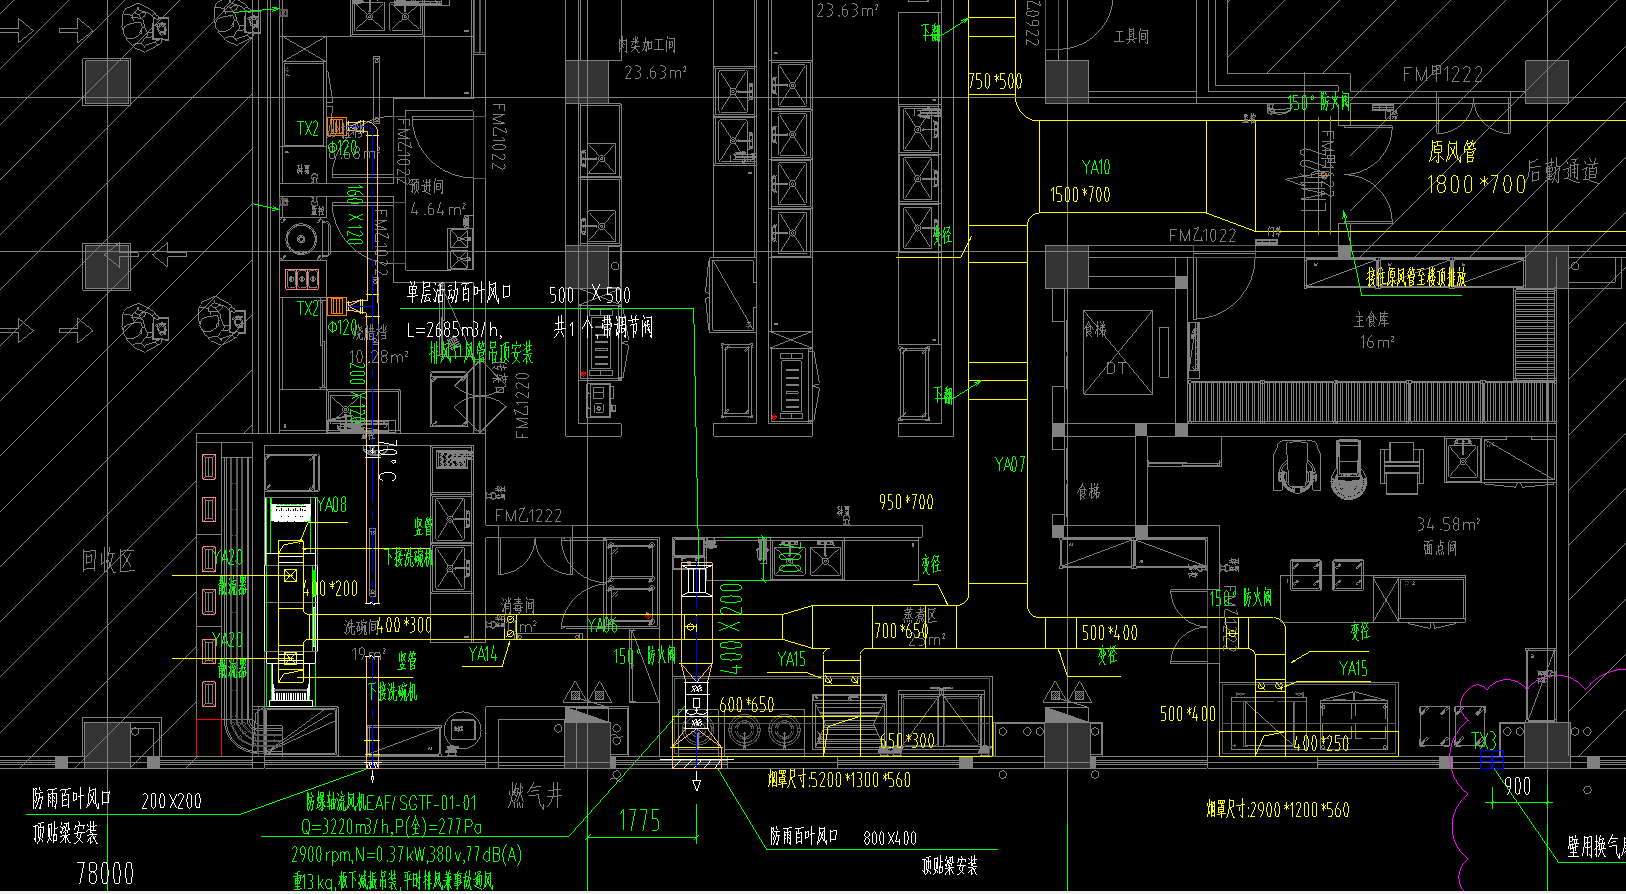The height and width of the screenshot is (894, 1626).
Task: Select the 900 dimension value
Action: [1517, 787]
